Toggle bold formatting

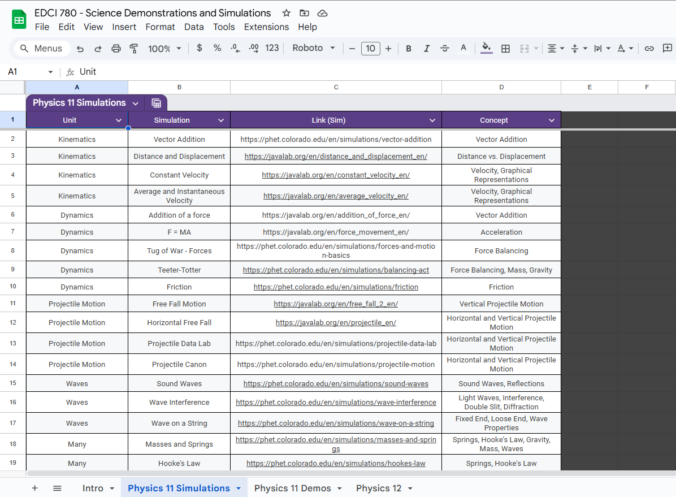click(x=408, y=49)
